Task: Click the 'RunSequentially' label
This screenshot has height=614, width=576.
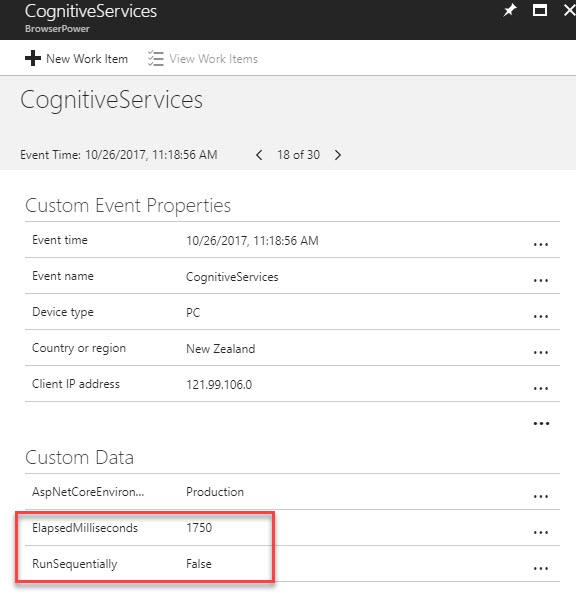Action: click(75, 564)
